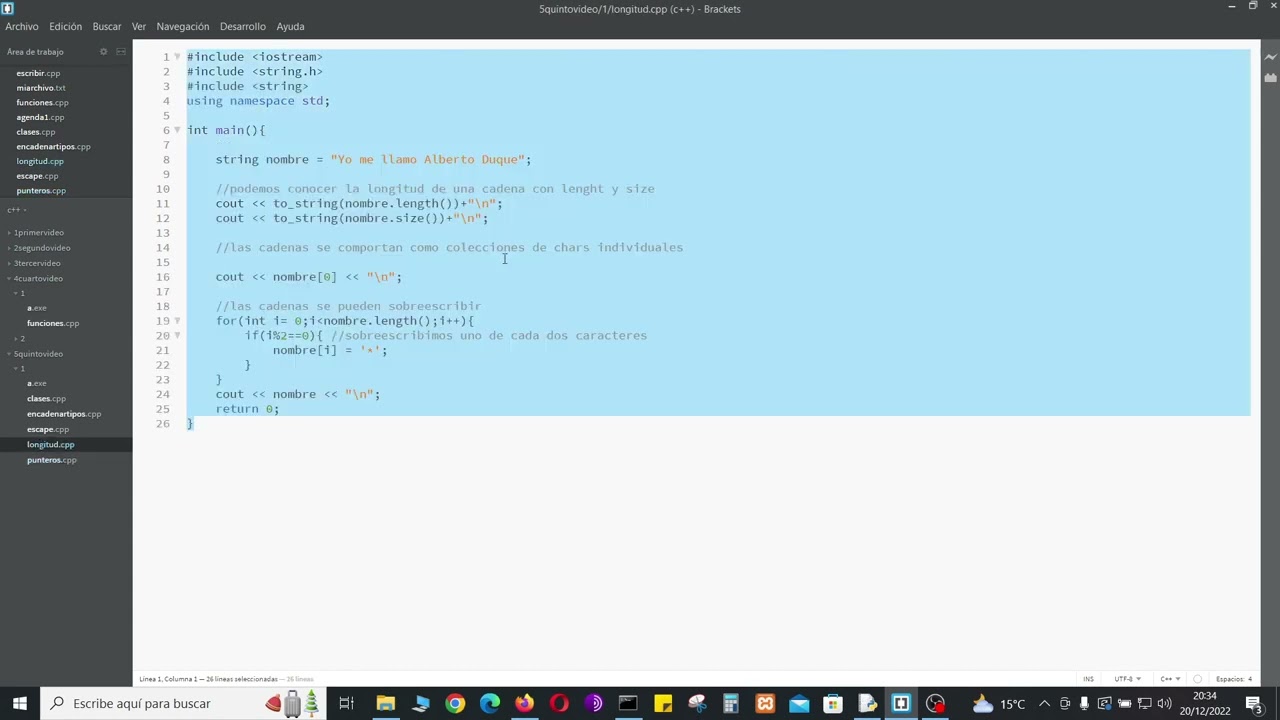
Task: Open the UTF-8 encoding dropdown
Action: pyautogui.click(x=1127, y=679)
